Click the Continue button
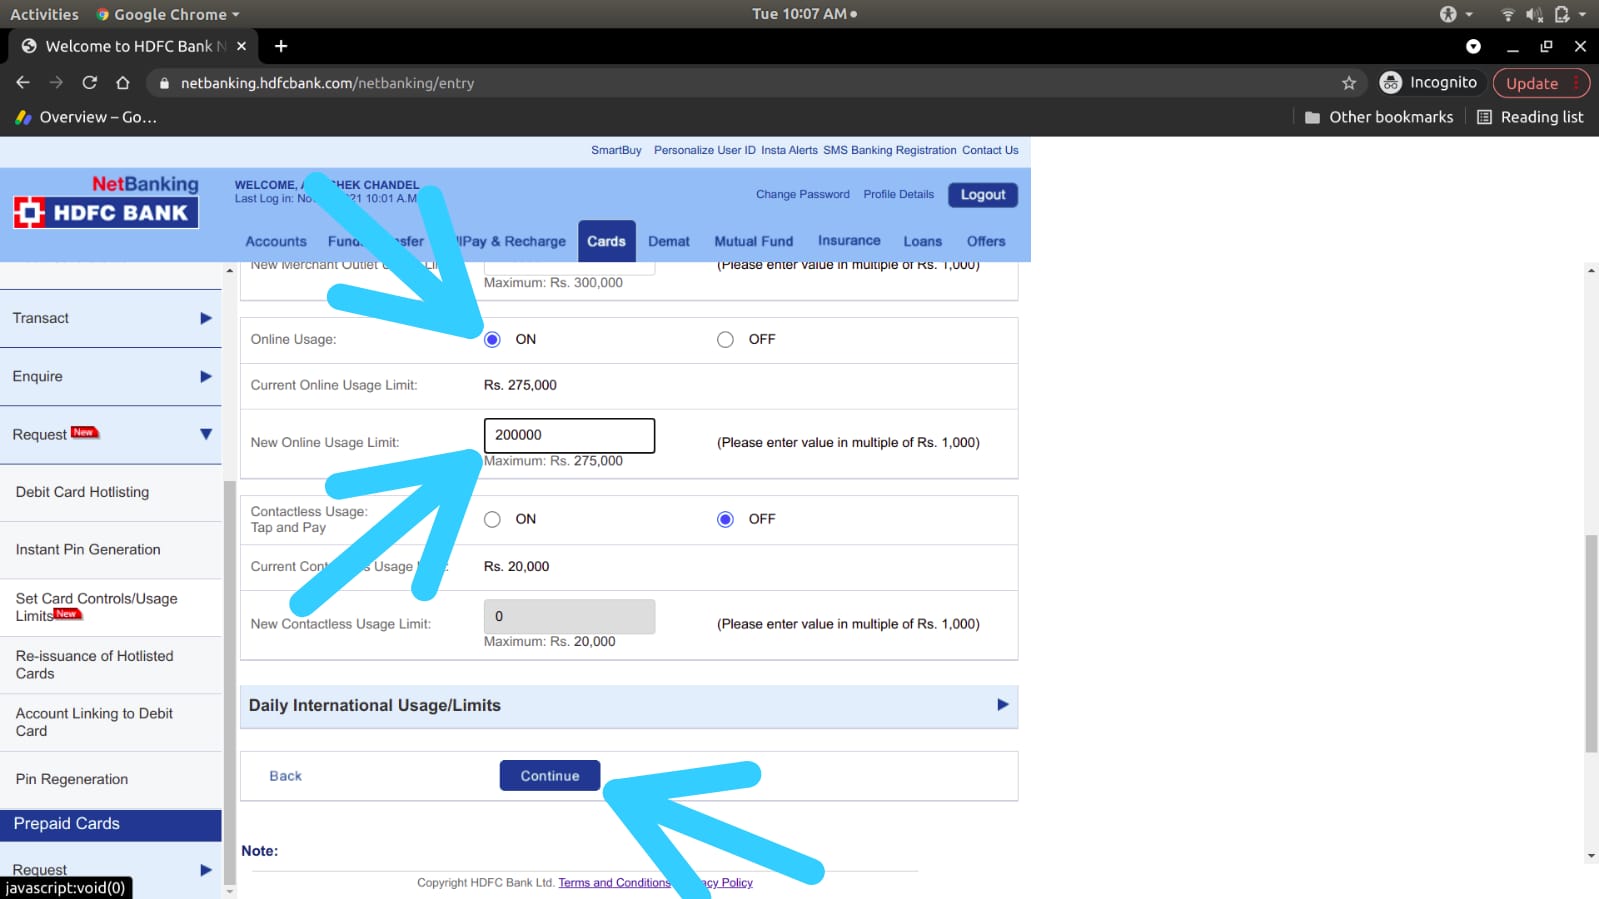The height and width of the screenshot is (899, 1599). [550, 776]
